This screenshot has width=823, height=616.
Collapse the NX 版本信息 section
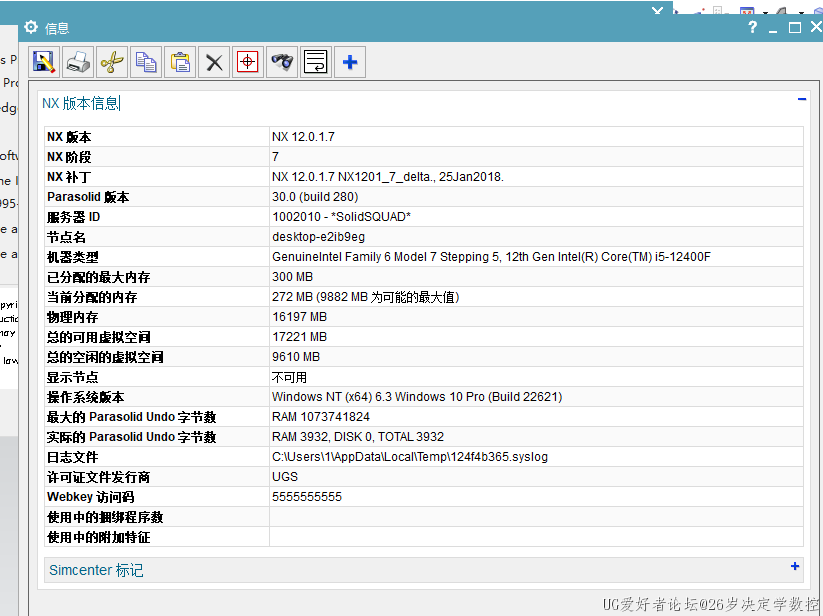801,99
